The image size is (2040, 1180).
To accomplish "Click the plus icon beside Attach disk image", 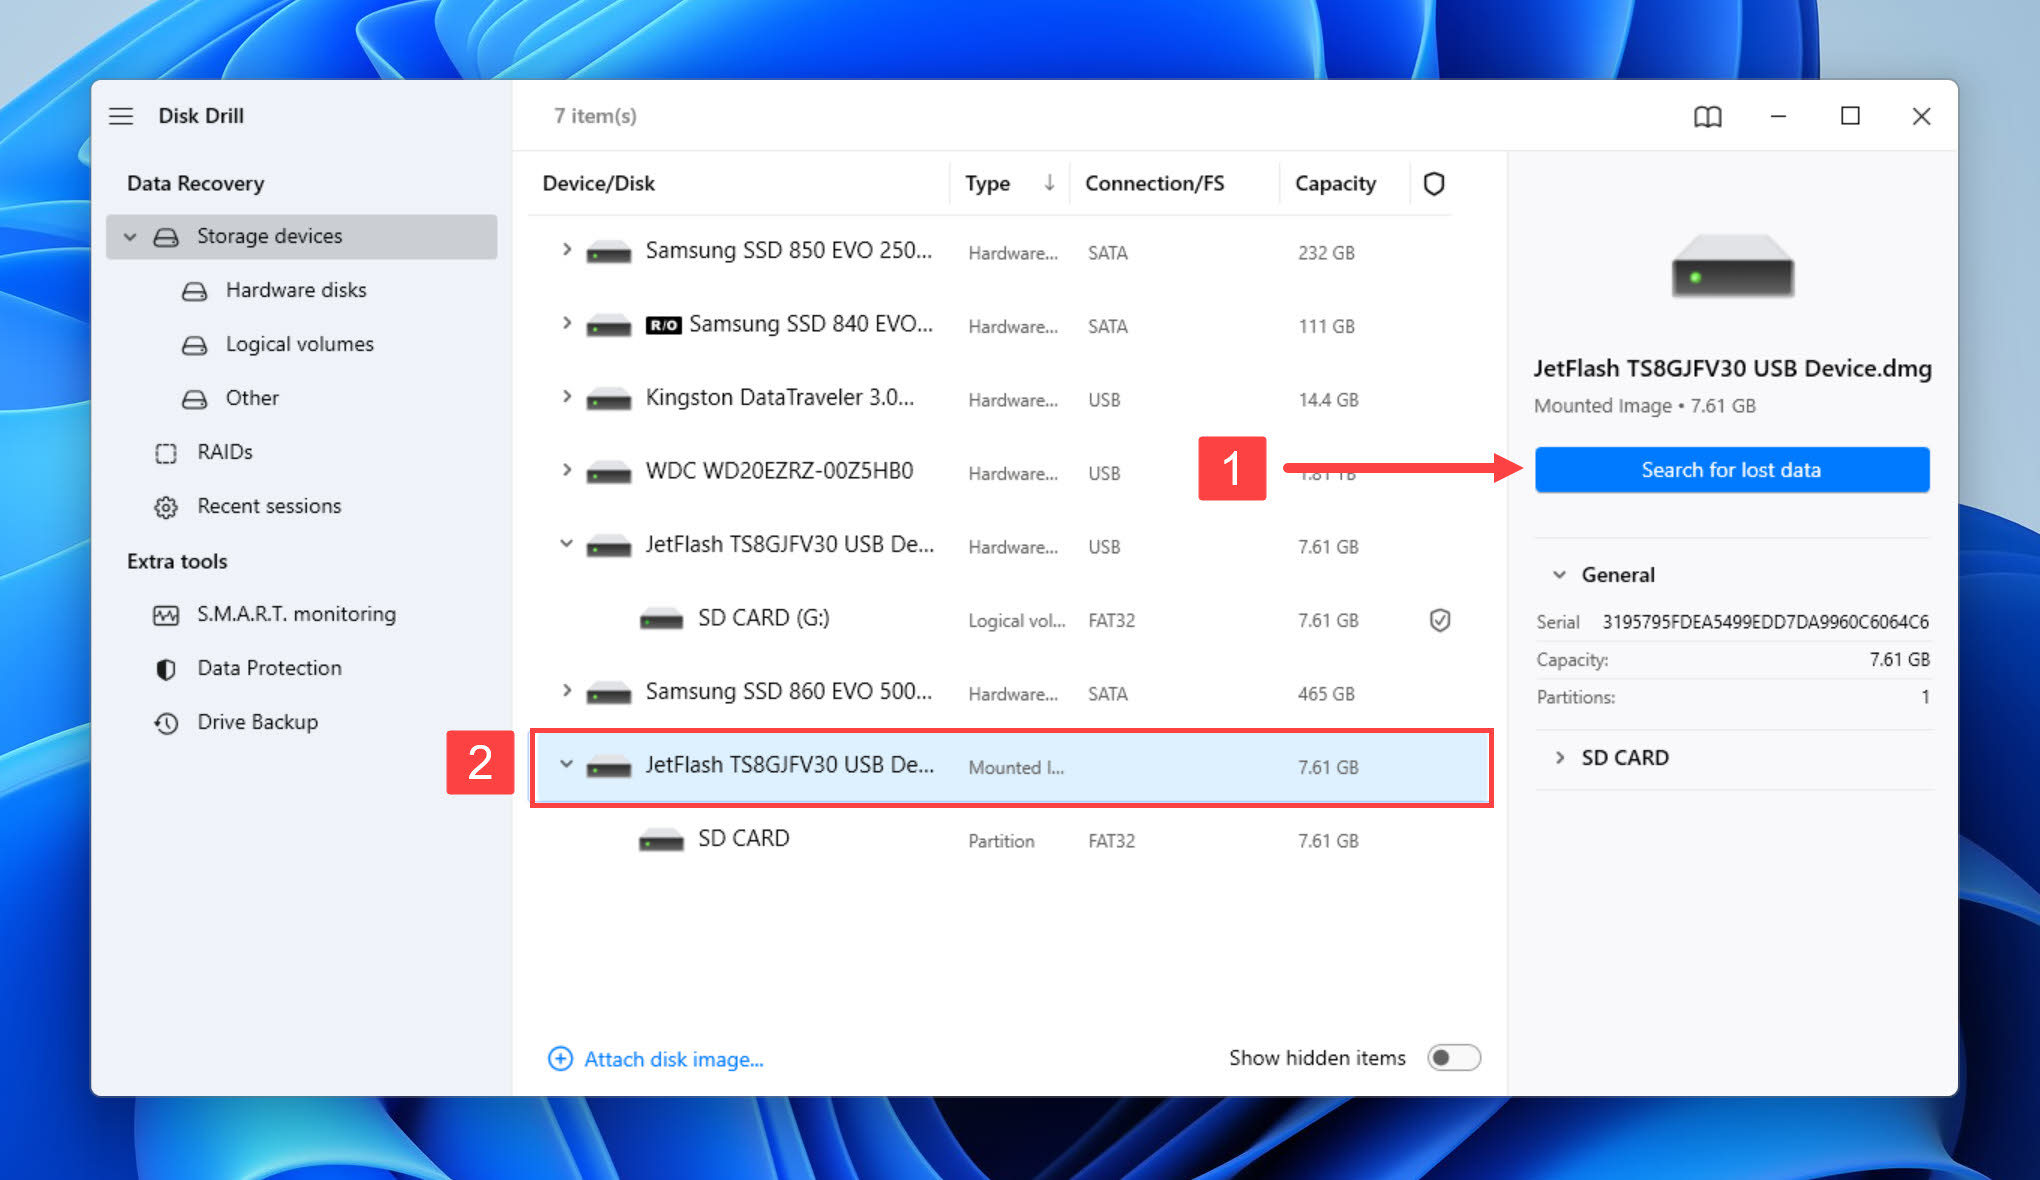I will 560,1059.
